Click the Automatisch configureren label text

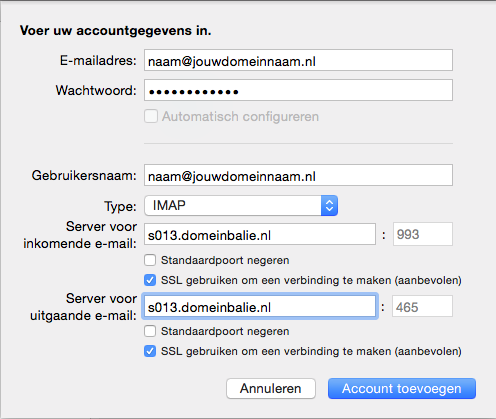tap(240, 117)
